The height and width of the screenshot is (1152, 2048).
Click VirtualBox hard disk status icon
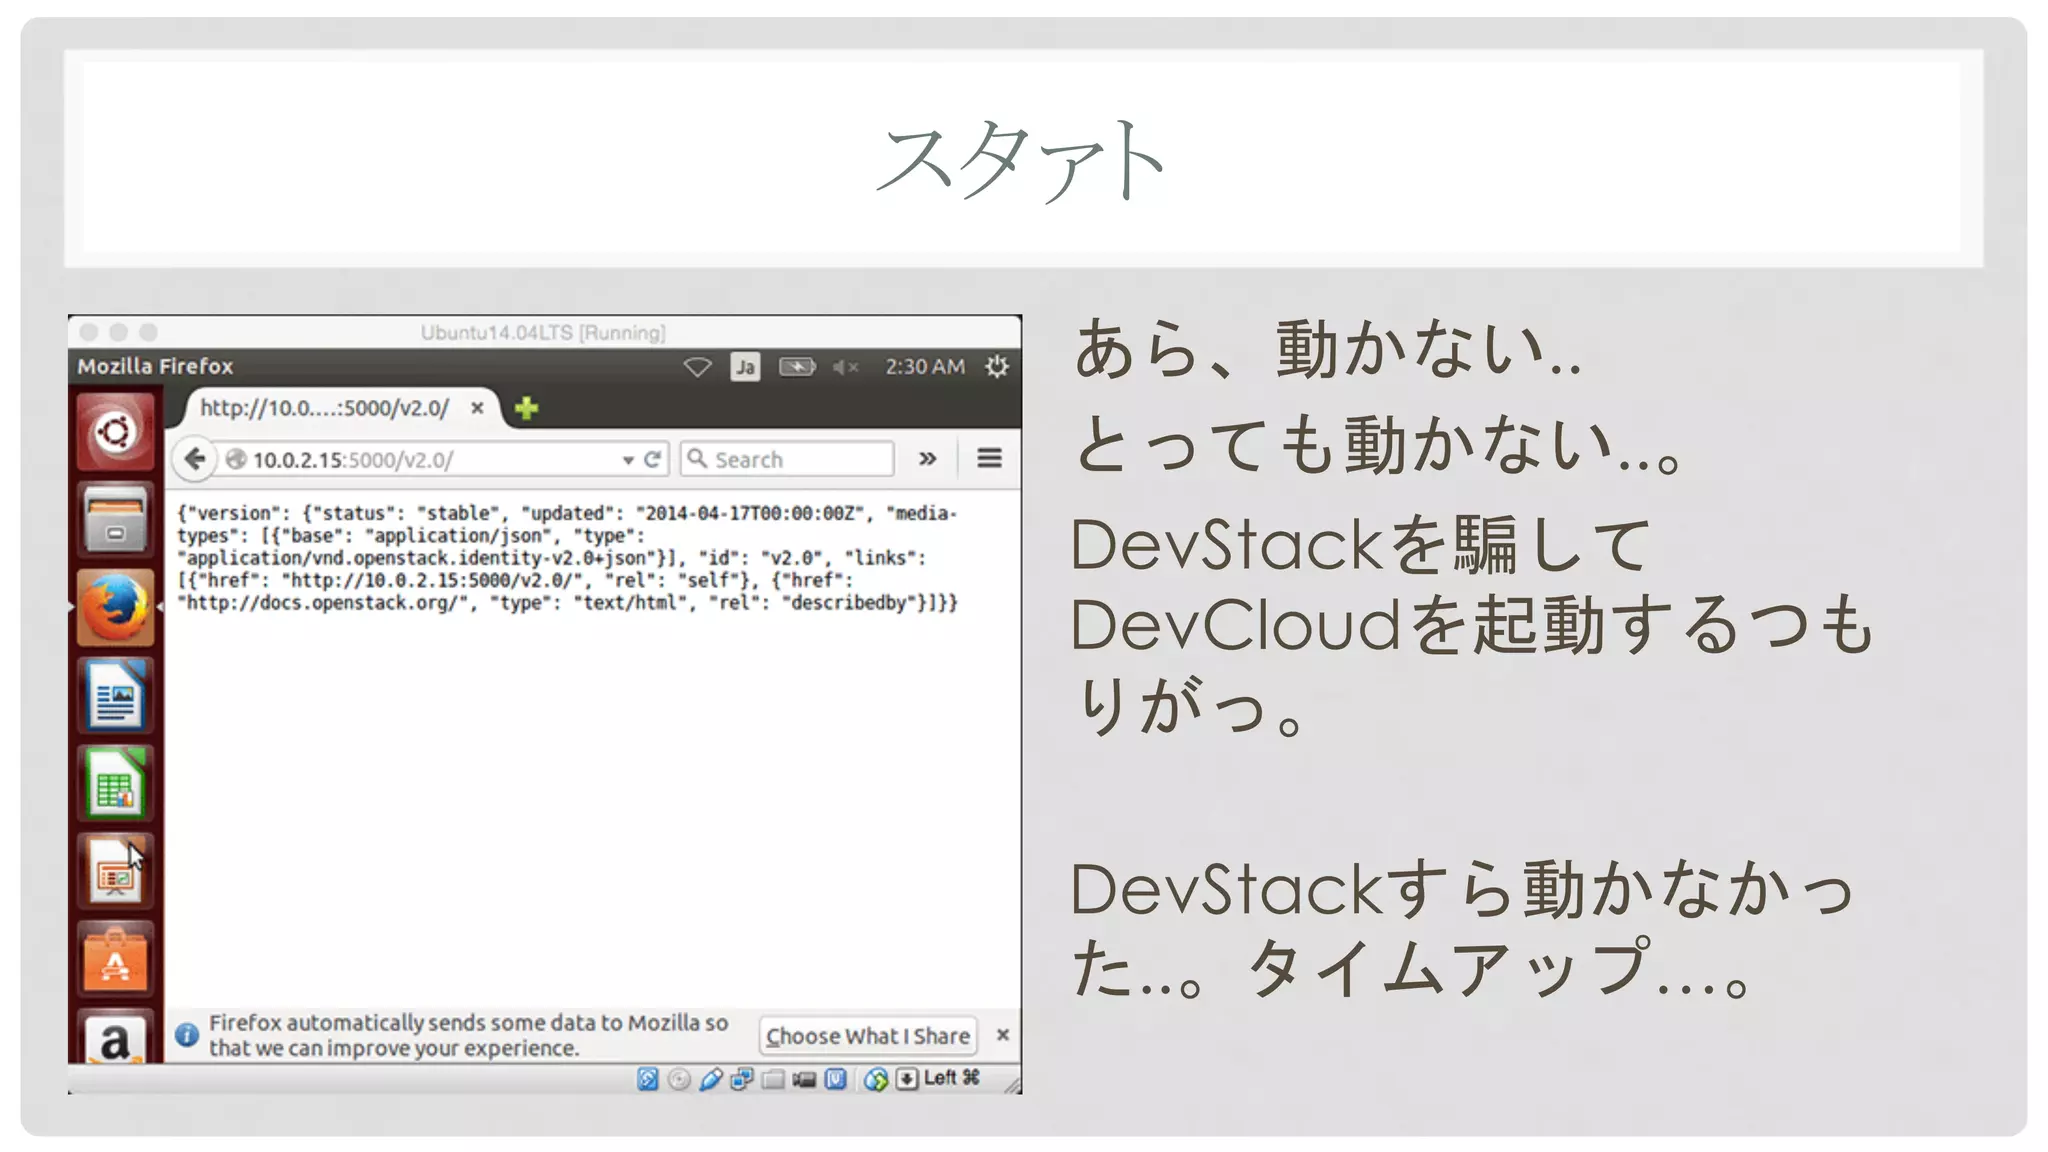[x=648, y=1078]
